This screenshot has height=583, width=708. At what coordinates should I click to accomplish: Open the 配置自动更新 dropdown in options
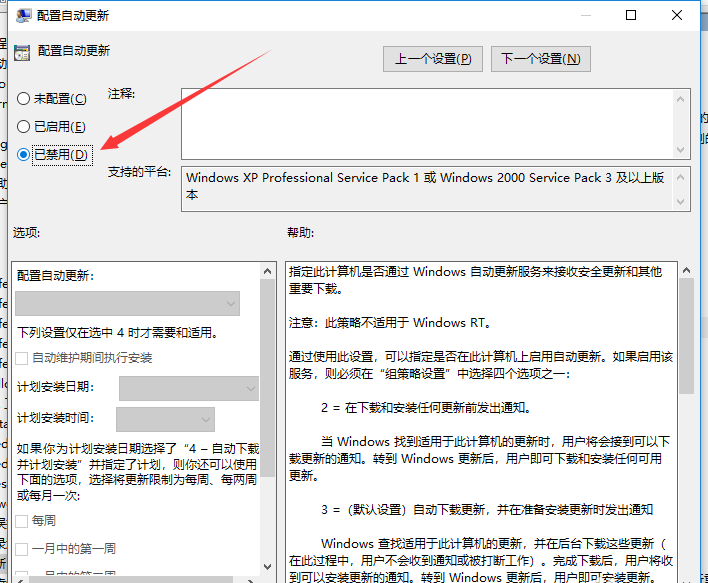[127, 303]
